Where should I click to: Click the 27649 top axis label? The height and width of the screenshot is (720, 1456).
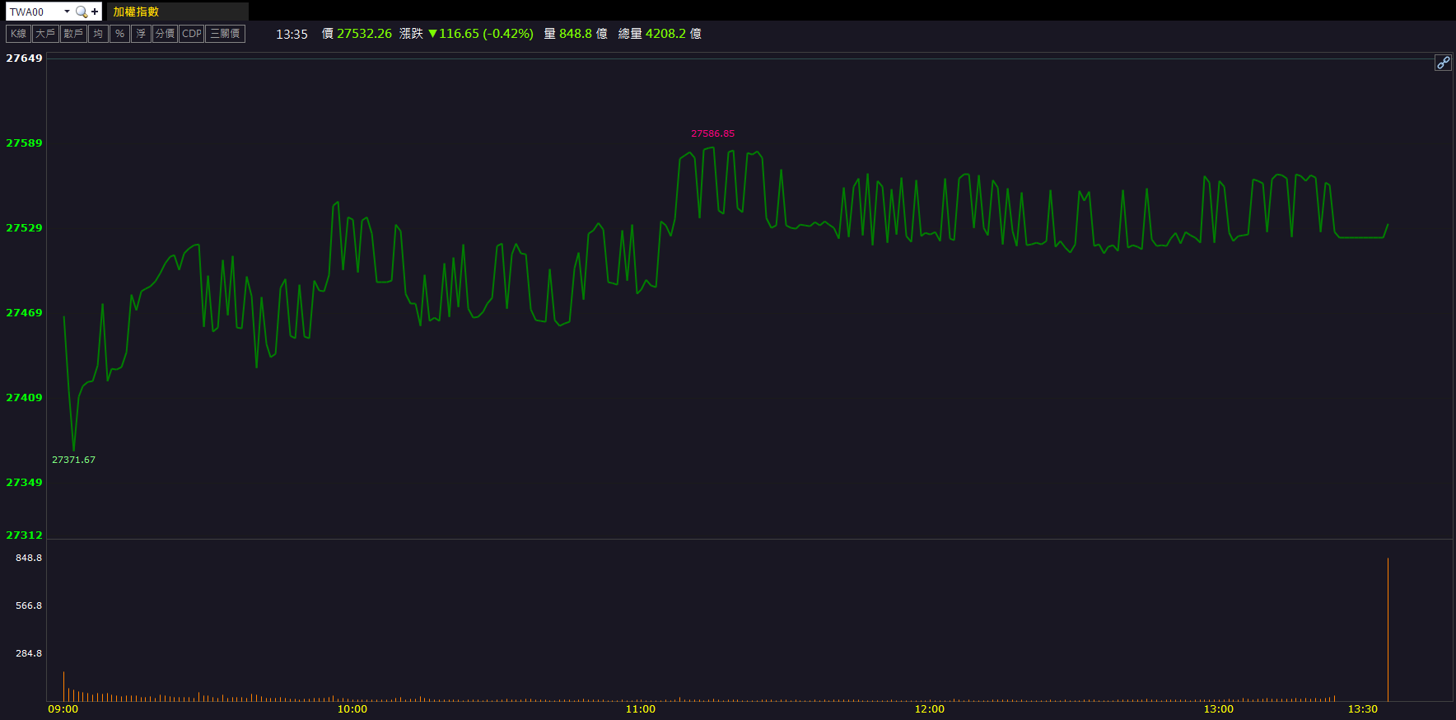tap(24, 58)
